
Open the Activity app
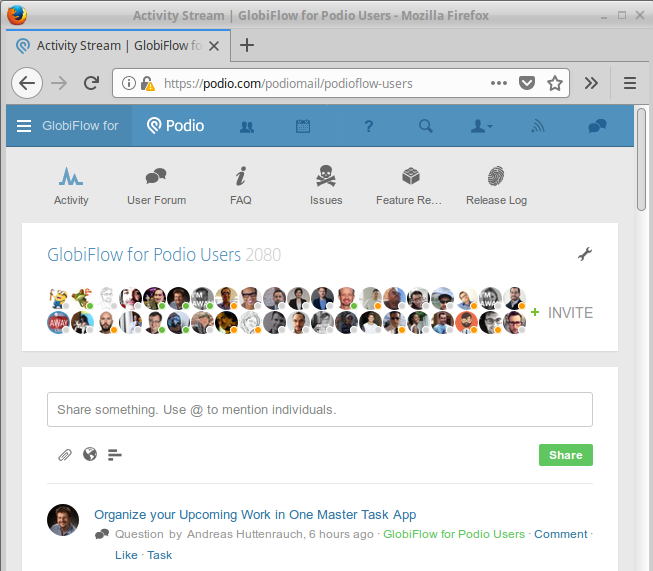71,186
